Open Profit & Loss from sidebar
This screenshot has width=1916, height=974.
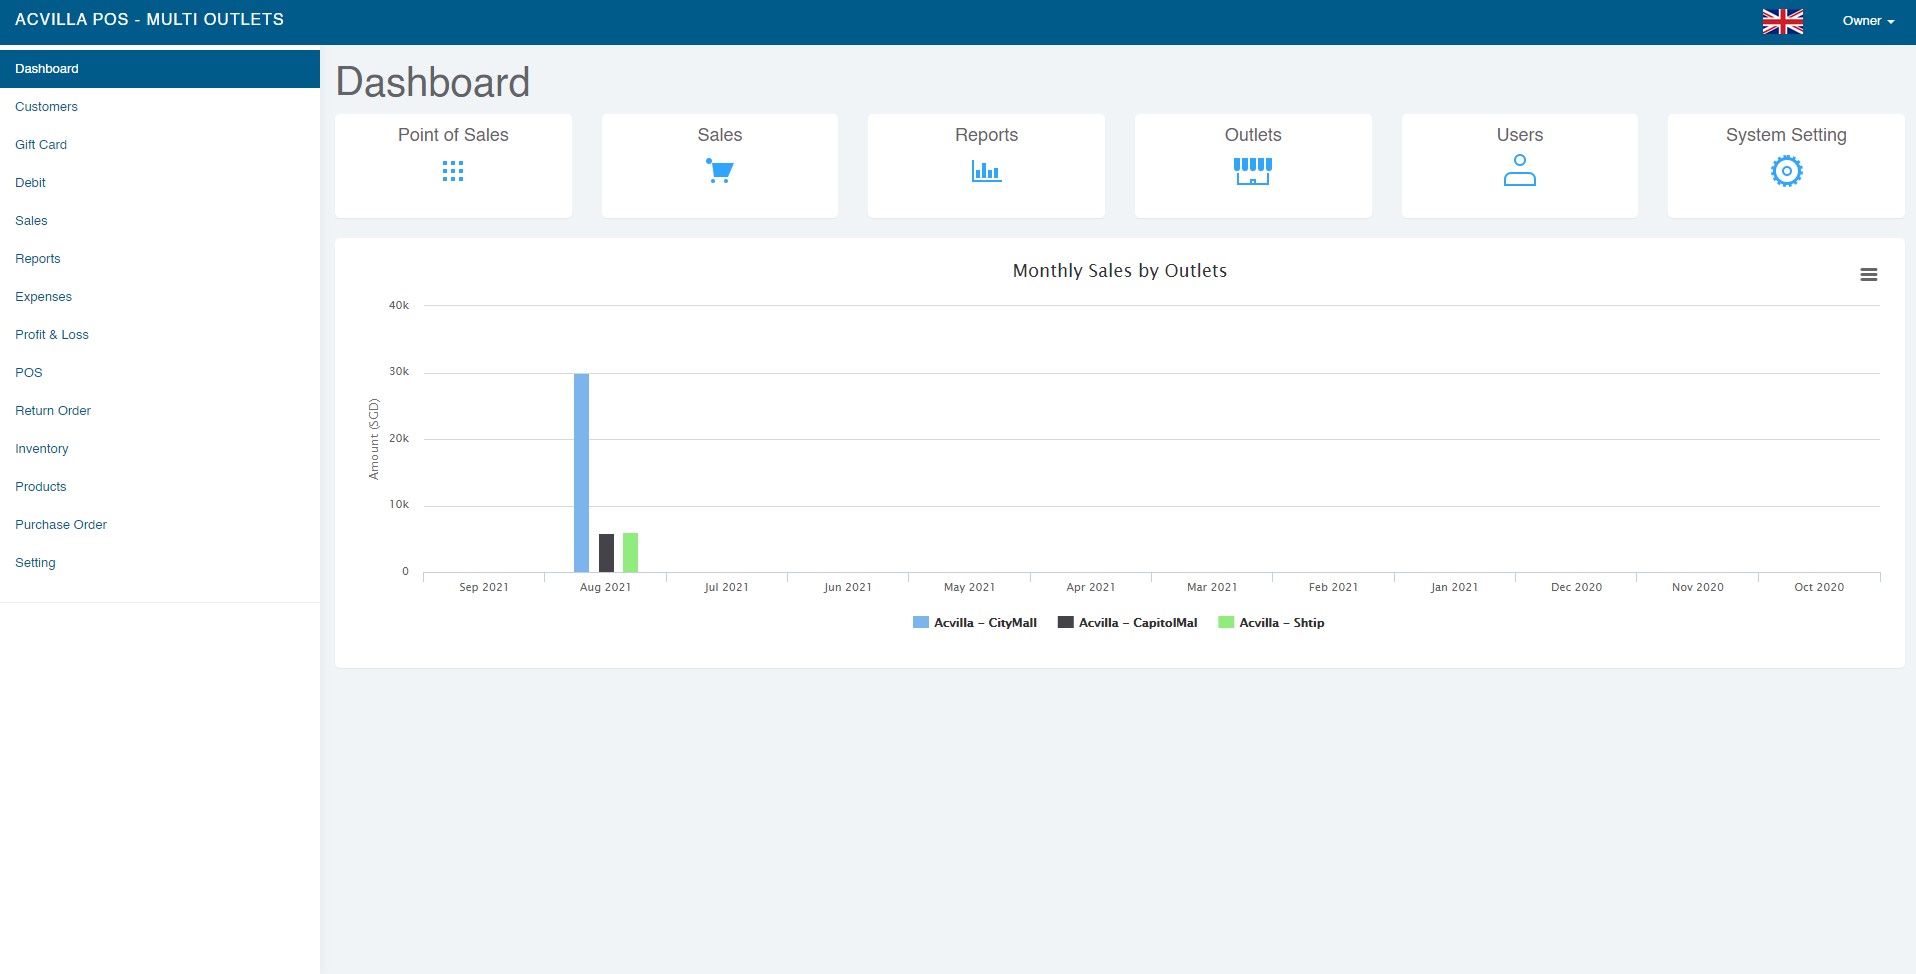[52, 335]
